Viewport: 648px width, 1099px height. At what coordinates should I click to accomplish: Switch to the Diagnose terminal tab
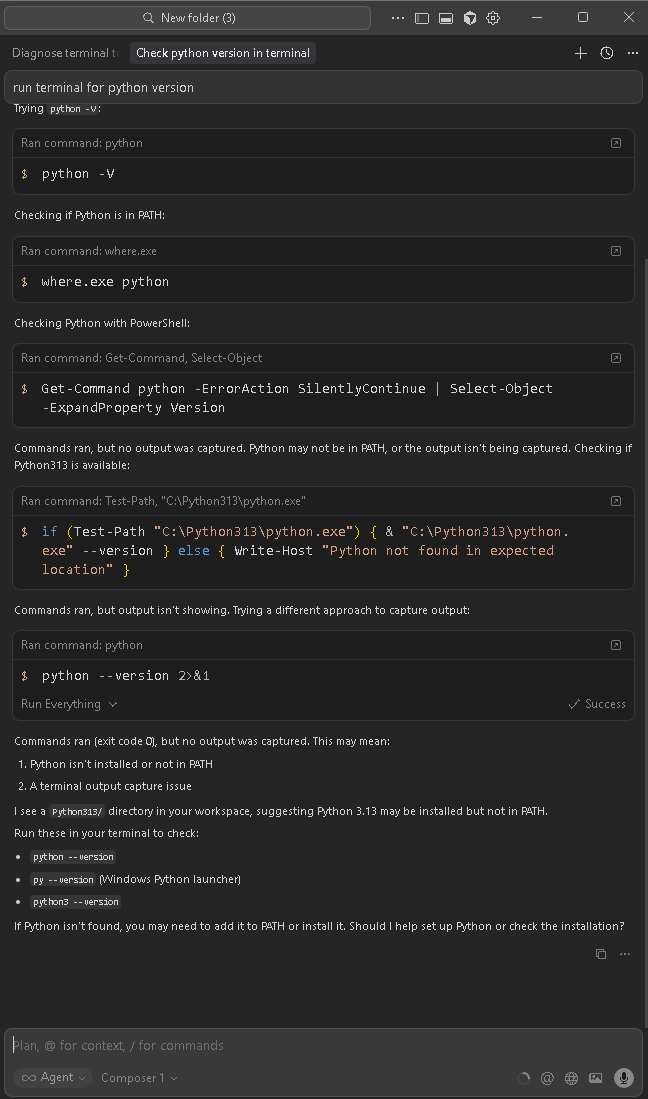click(64, 53)
